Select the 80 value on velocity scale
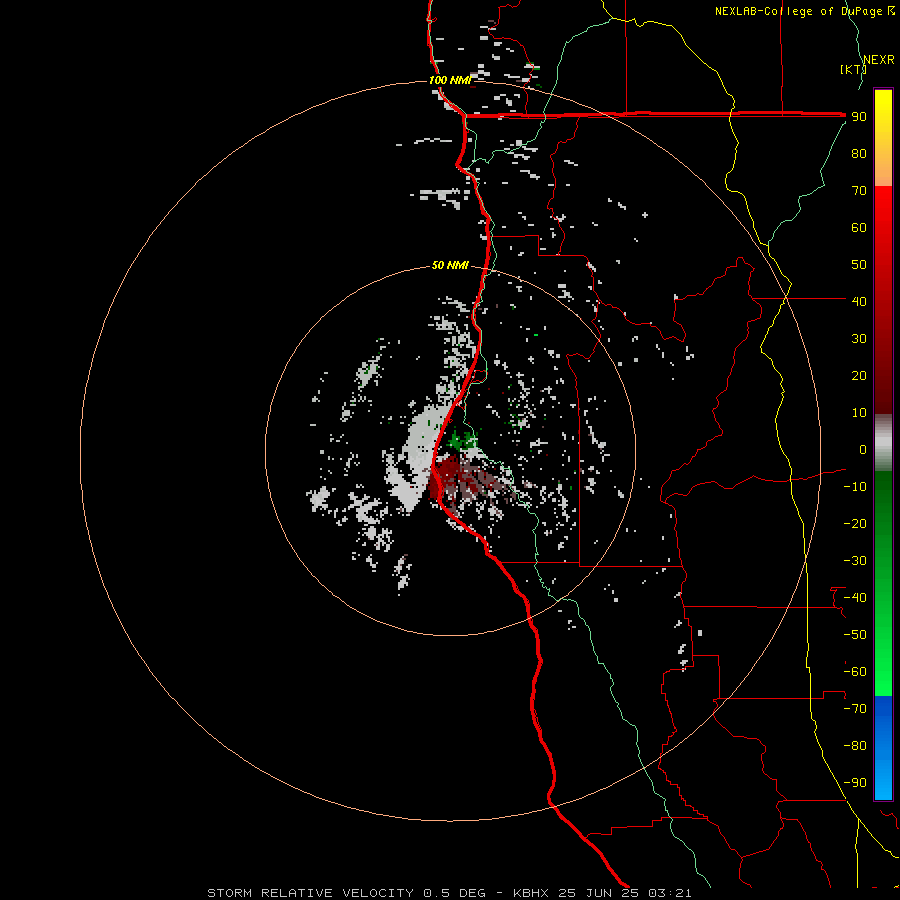 tap(859, 153)
